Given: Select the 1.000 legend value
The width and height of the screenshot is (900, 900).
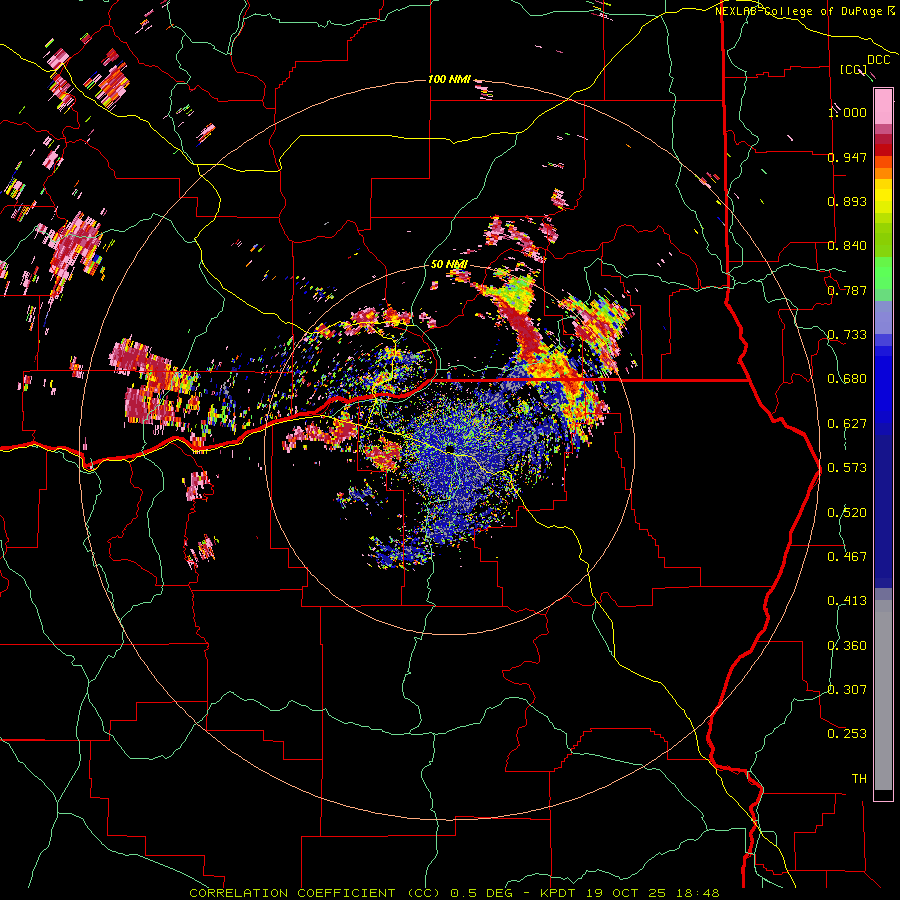Looking at the screenshot, I should (847, 112).
